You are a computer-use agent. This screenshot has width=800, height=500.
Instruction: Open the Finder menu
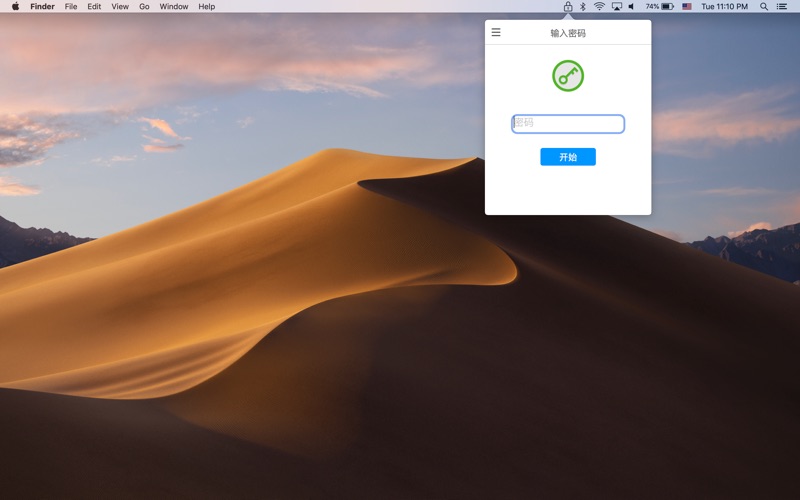click(x=42, y=7)
